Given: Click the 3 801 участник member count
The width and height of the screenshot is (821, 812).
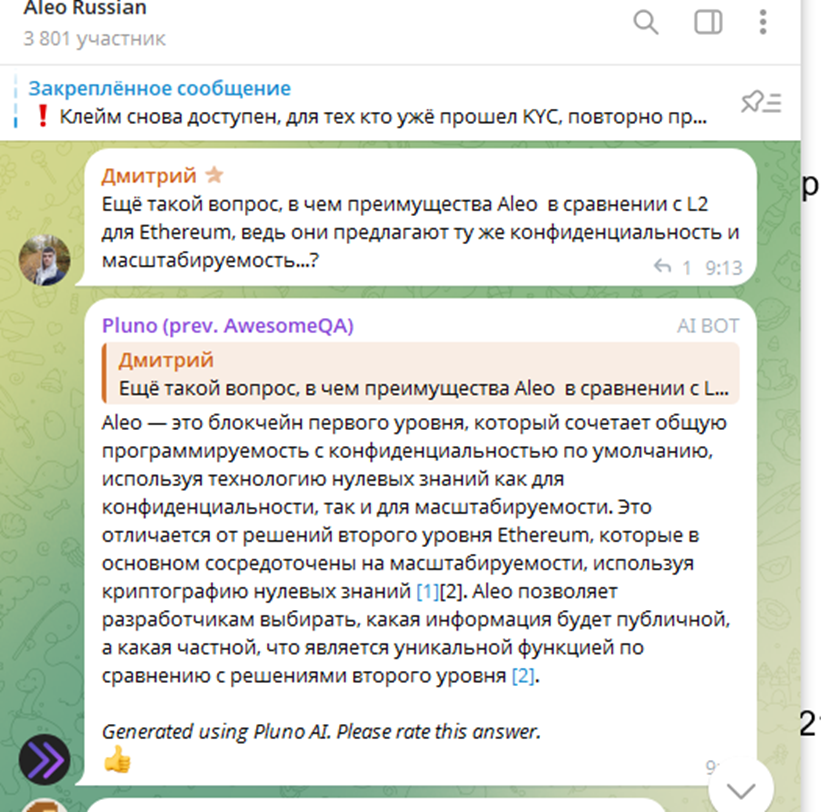Looking at the screenshot, I should coord(94,39).
